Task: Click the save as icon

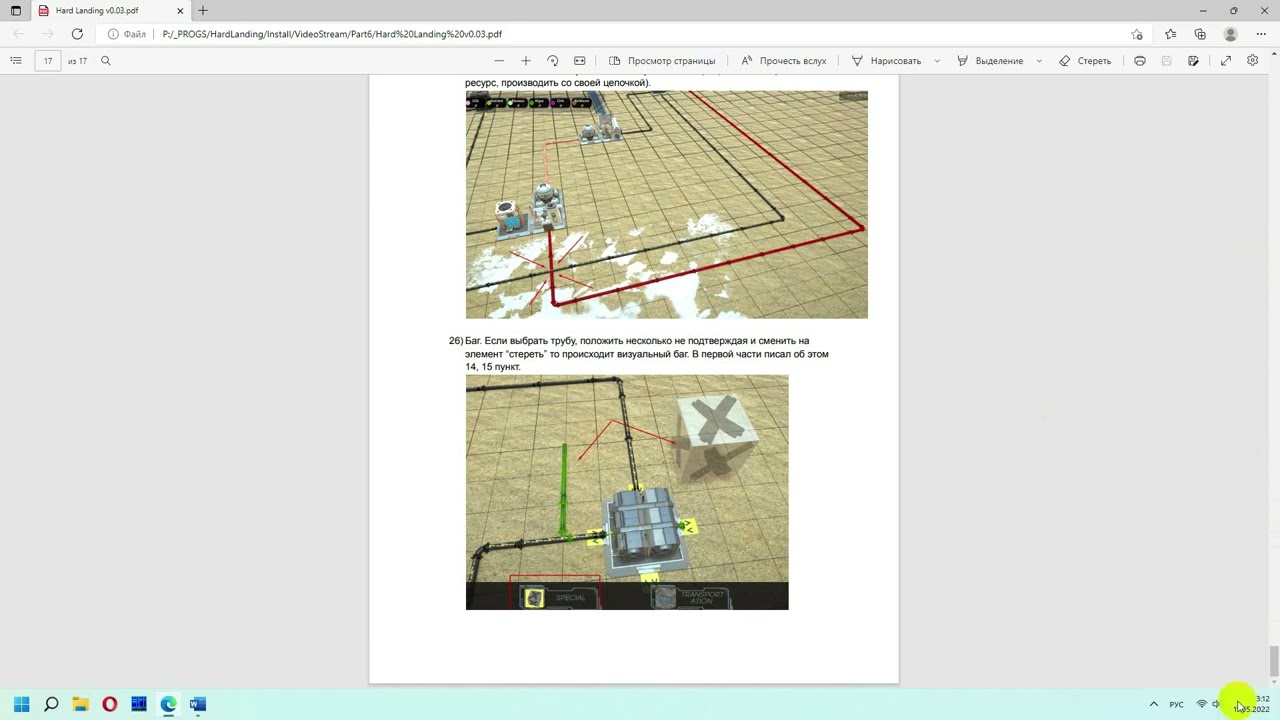Action: coord(1193,61)
